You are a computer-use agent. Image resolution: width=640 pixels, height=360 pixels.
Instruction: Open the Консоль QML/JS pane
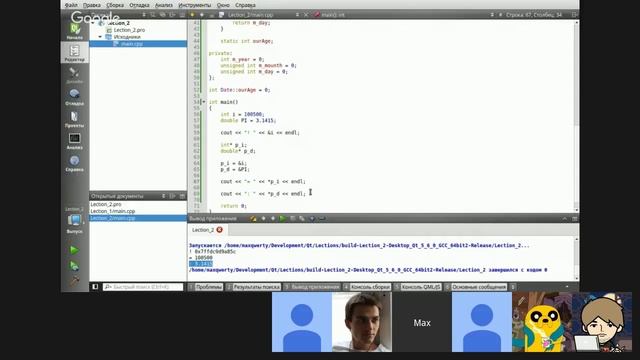pos(418,287)
